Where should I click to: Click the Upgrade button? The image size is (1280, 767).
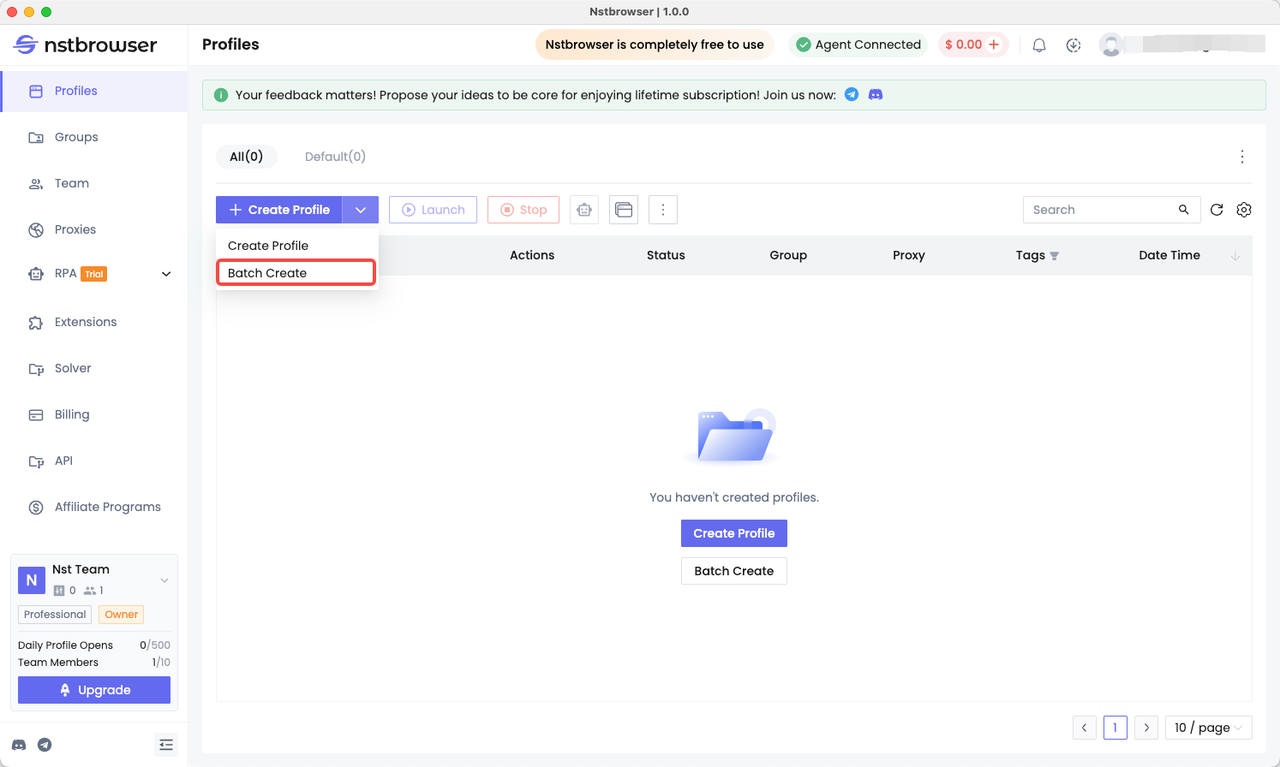(x=94, y=690)
